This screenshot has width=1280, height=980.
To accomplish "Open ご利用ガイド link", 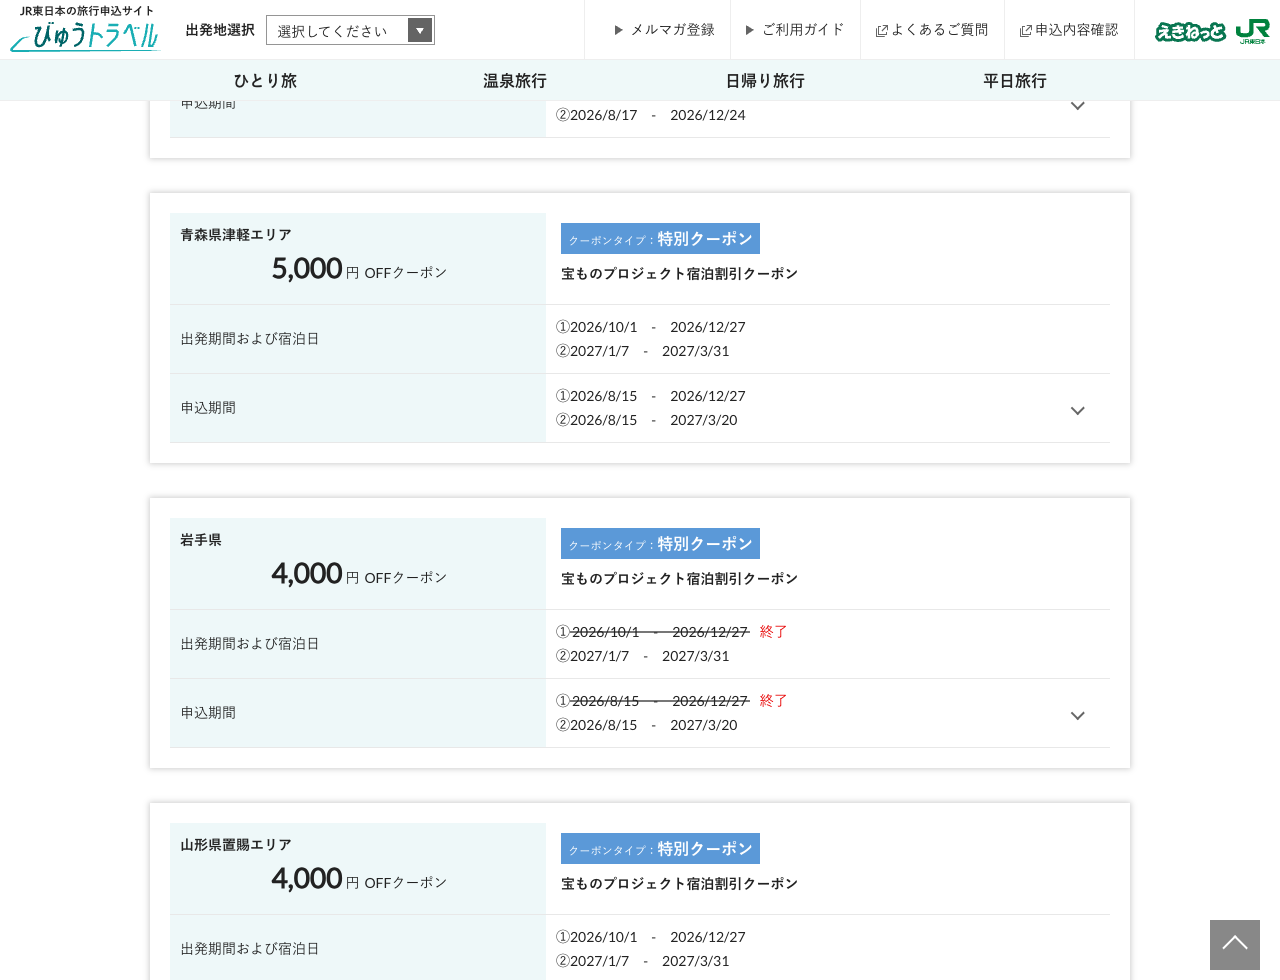I will 795,30.
